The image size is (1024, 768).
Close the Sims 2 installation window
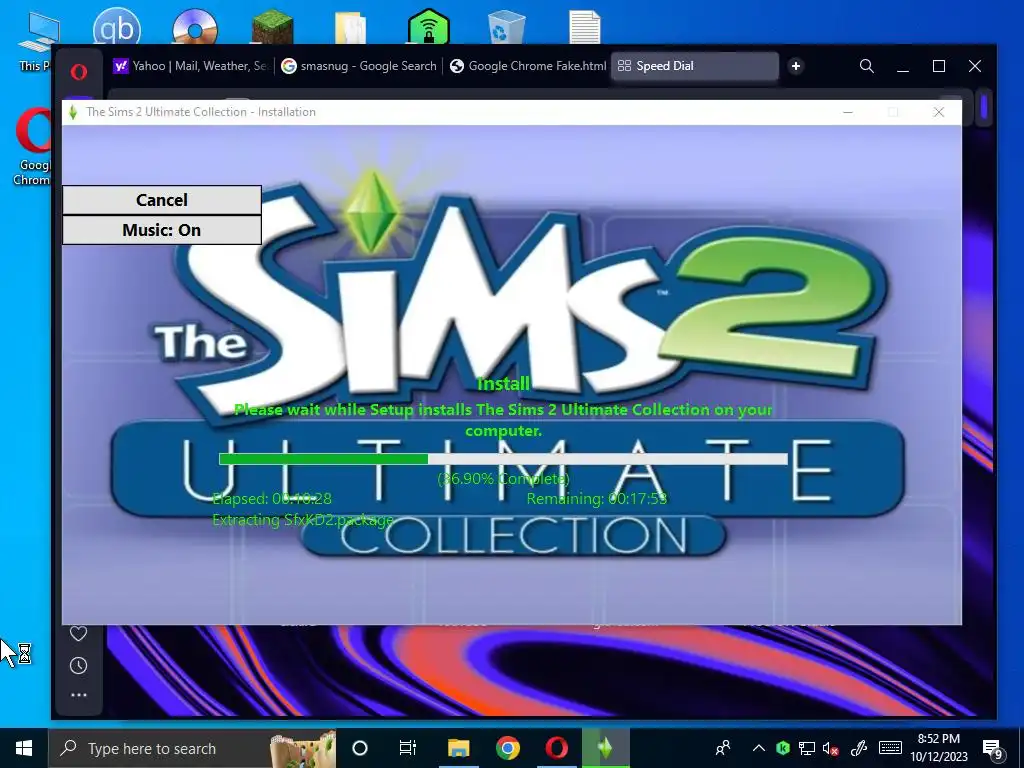pyautogui.click(x=939, y=112)
